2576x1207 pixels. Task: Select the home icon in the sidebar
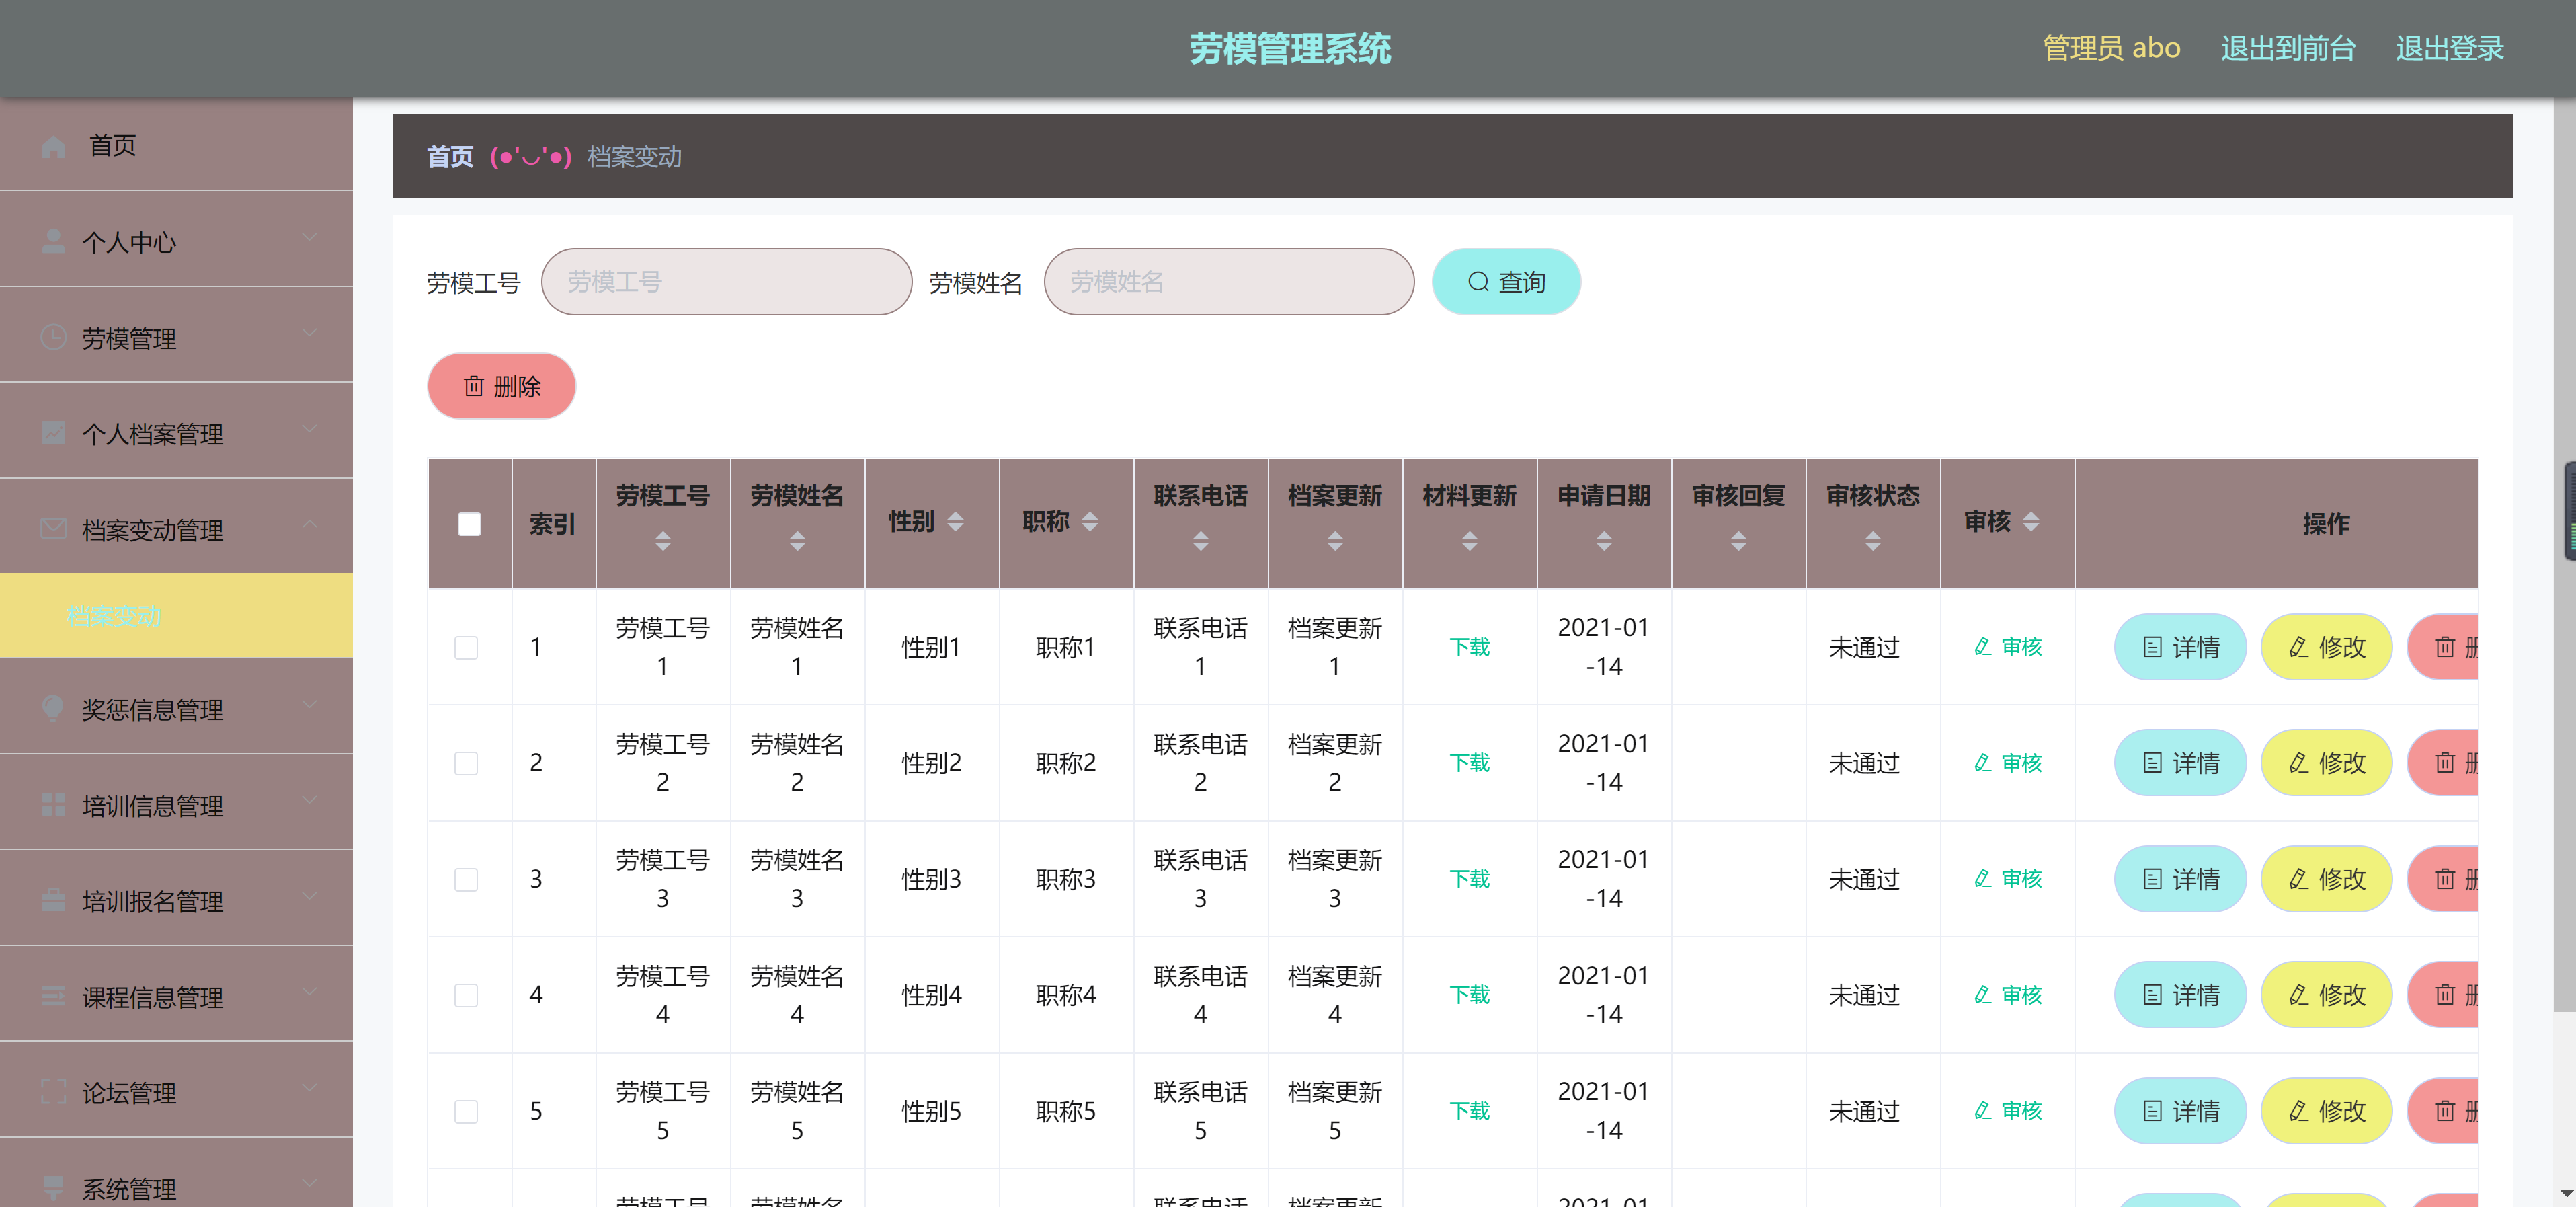tap(53, 146)
